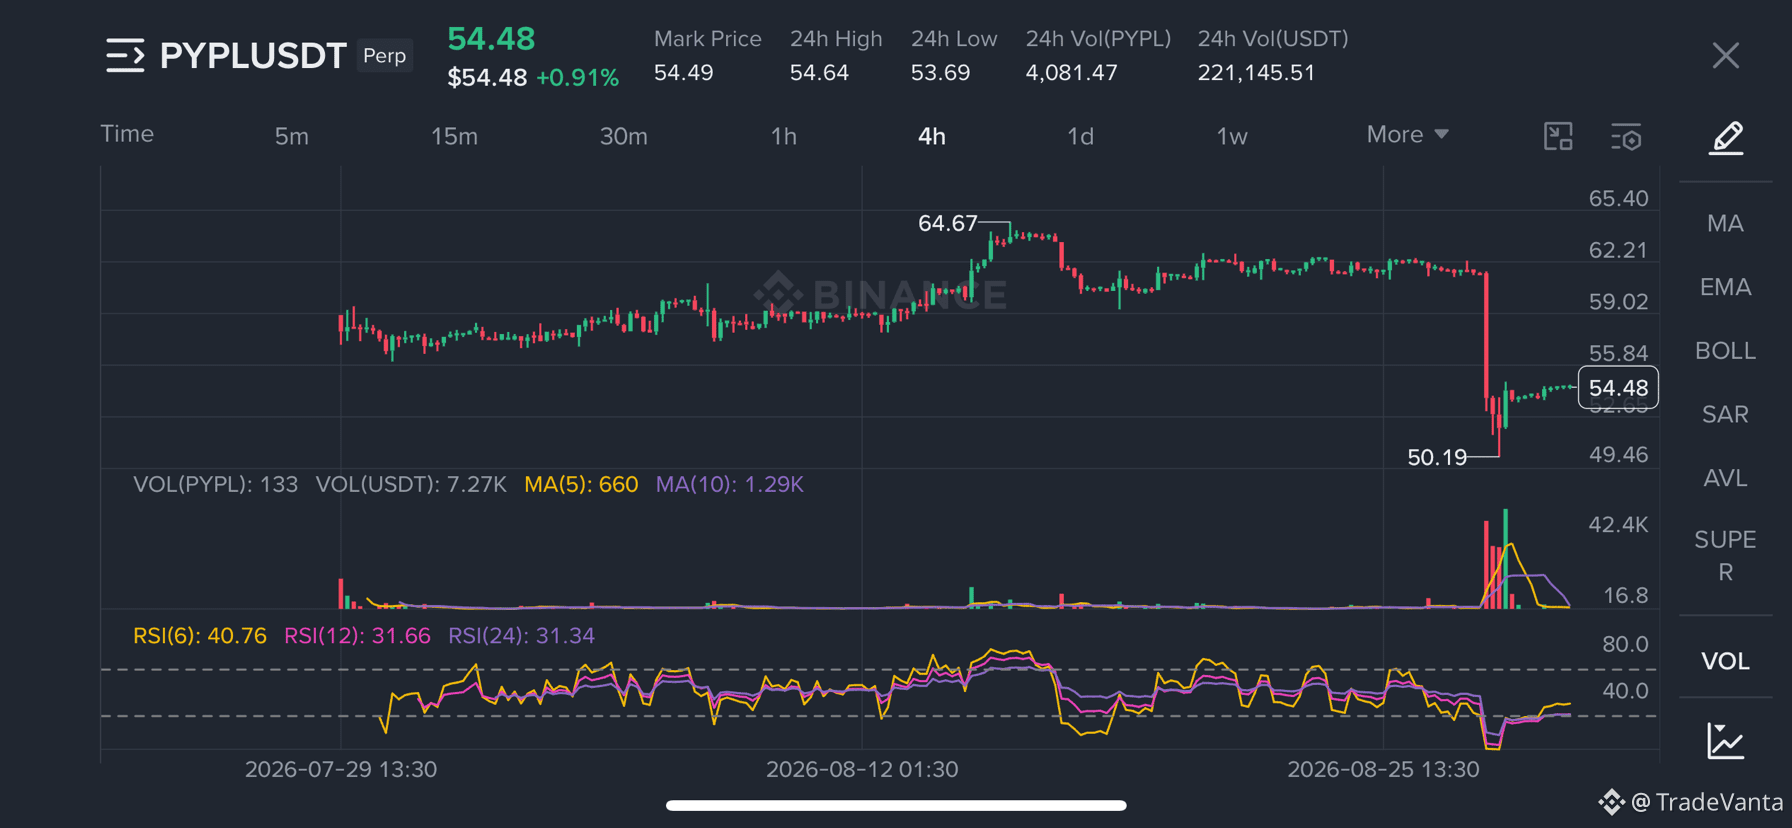Toggle the BOLL indicator
This screenshot has width=1792, height=828.
click(1726, 351)
